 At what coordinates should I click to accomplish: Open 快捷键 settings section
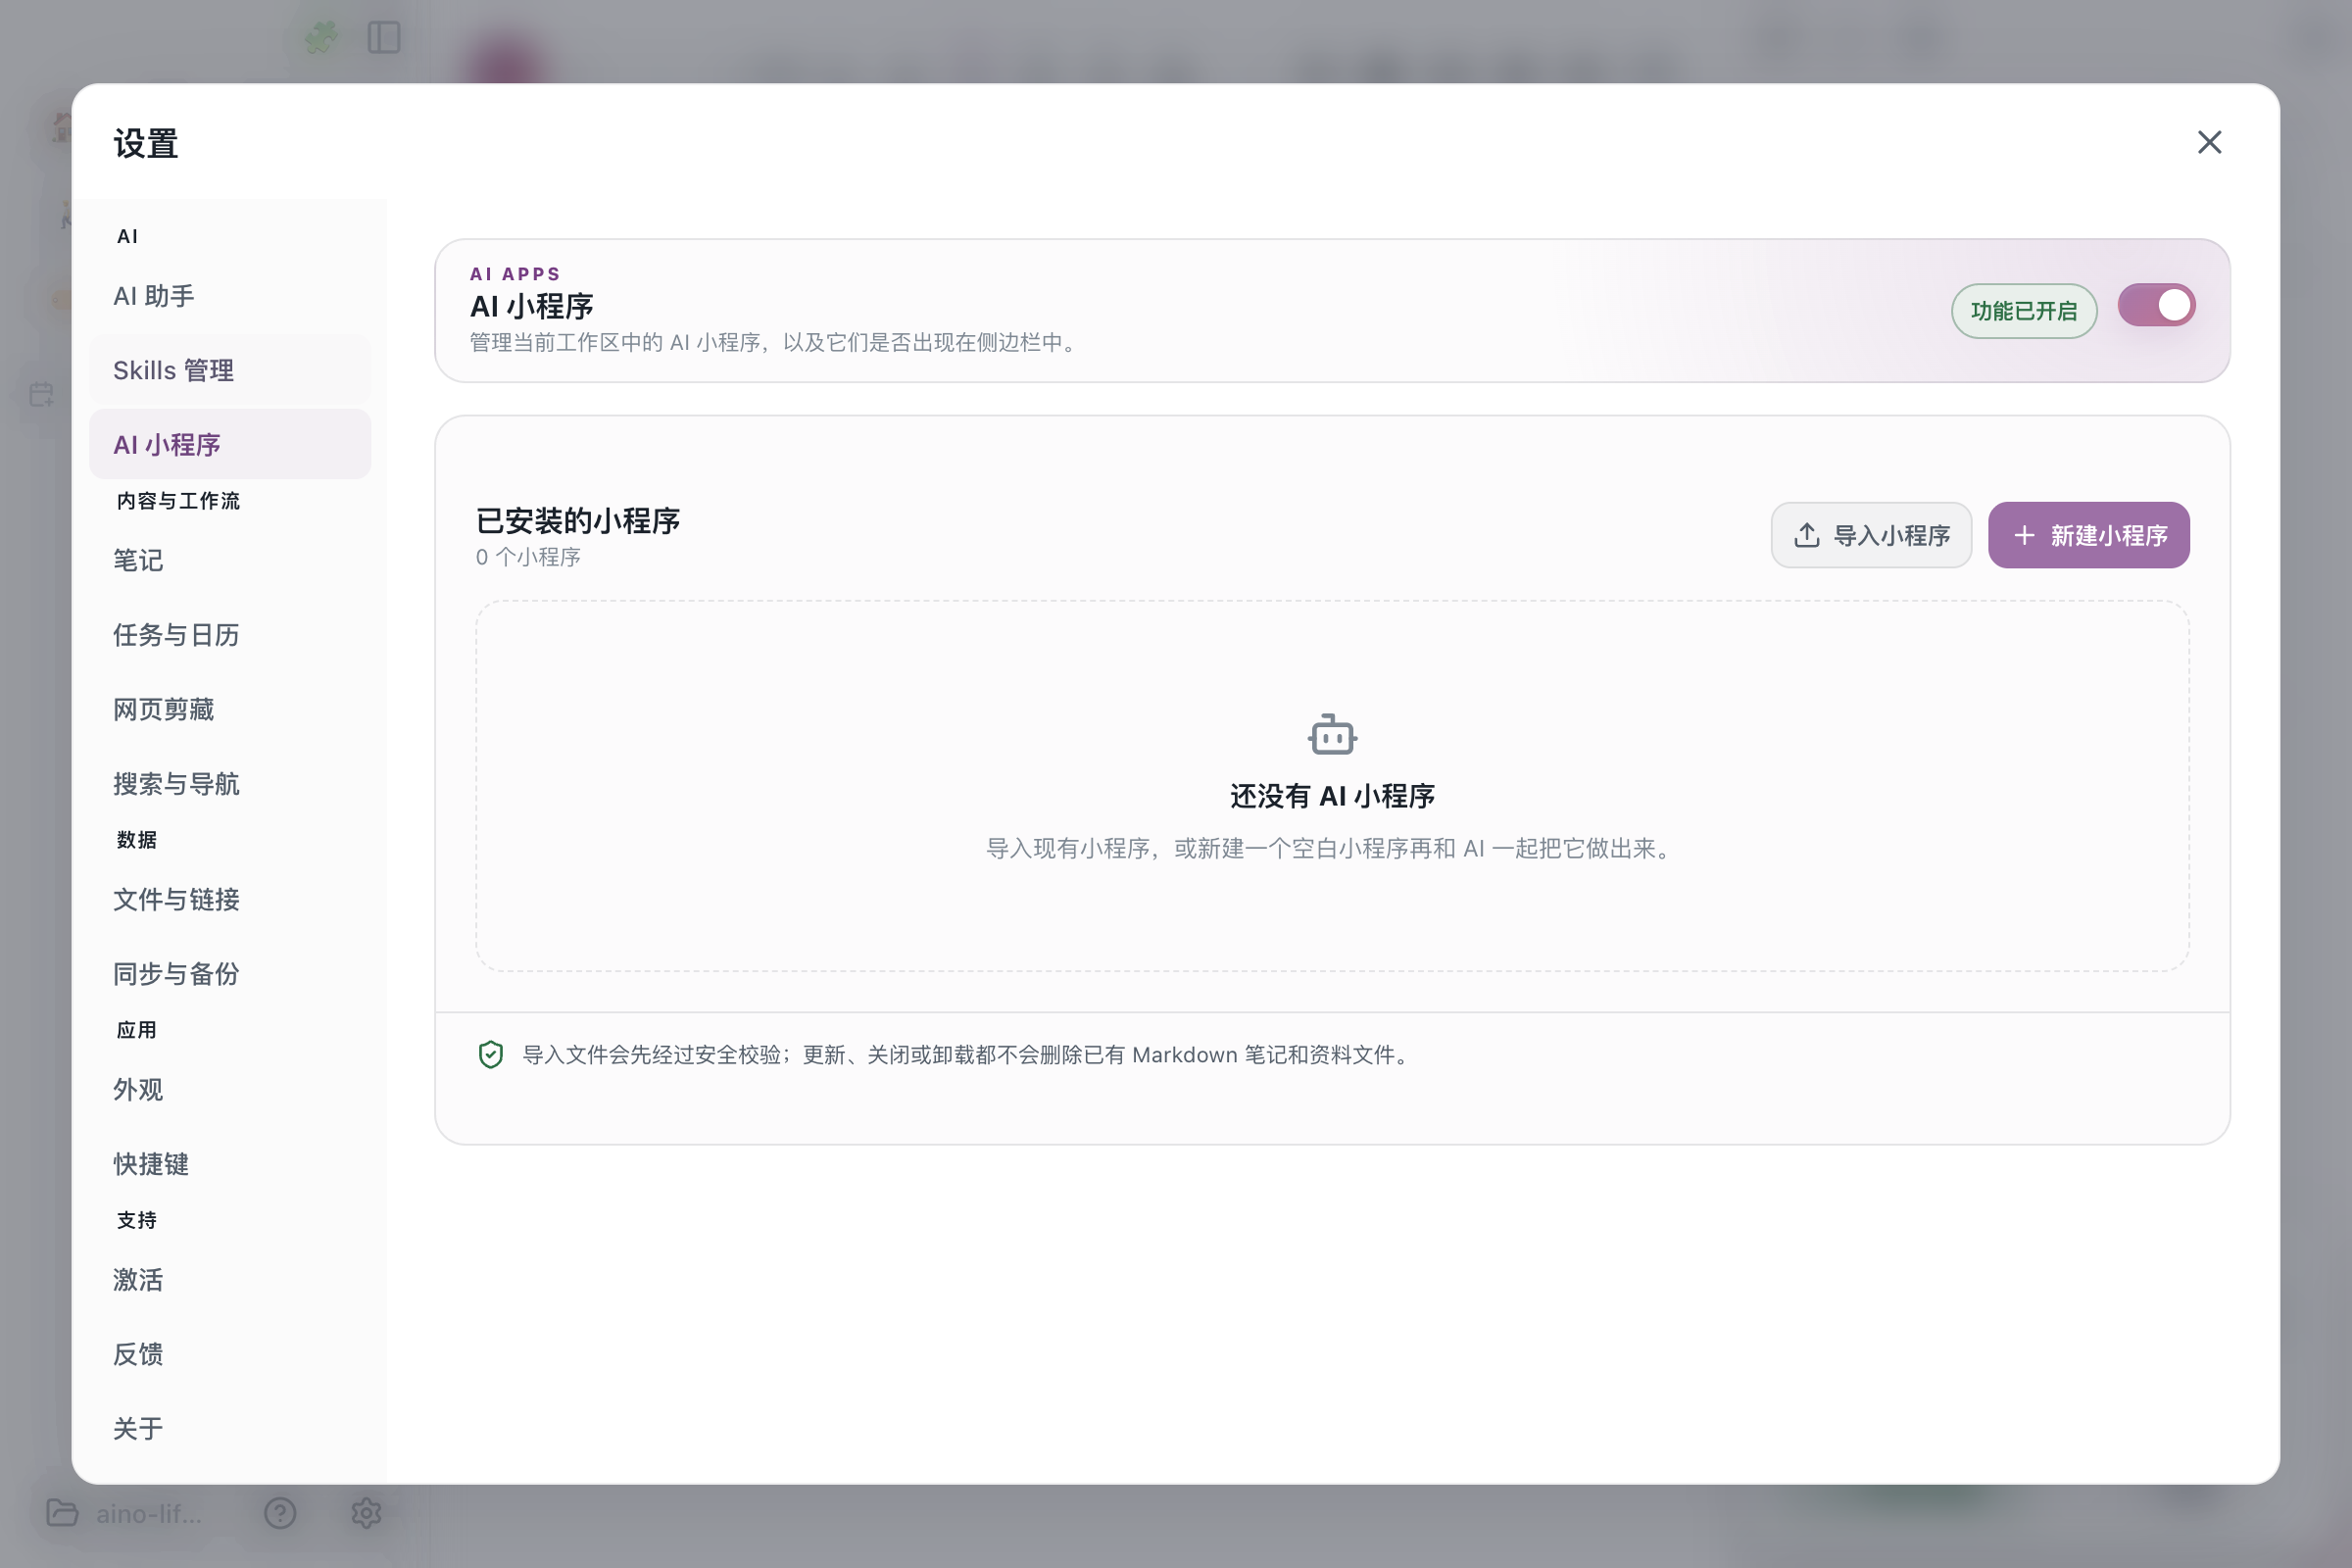pyautogui.click(x=230, y=1164)
